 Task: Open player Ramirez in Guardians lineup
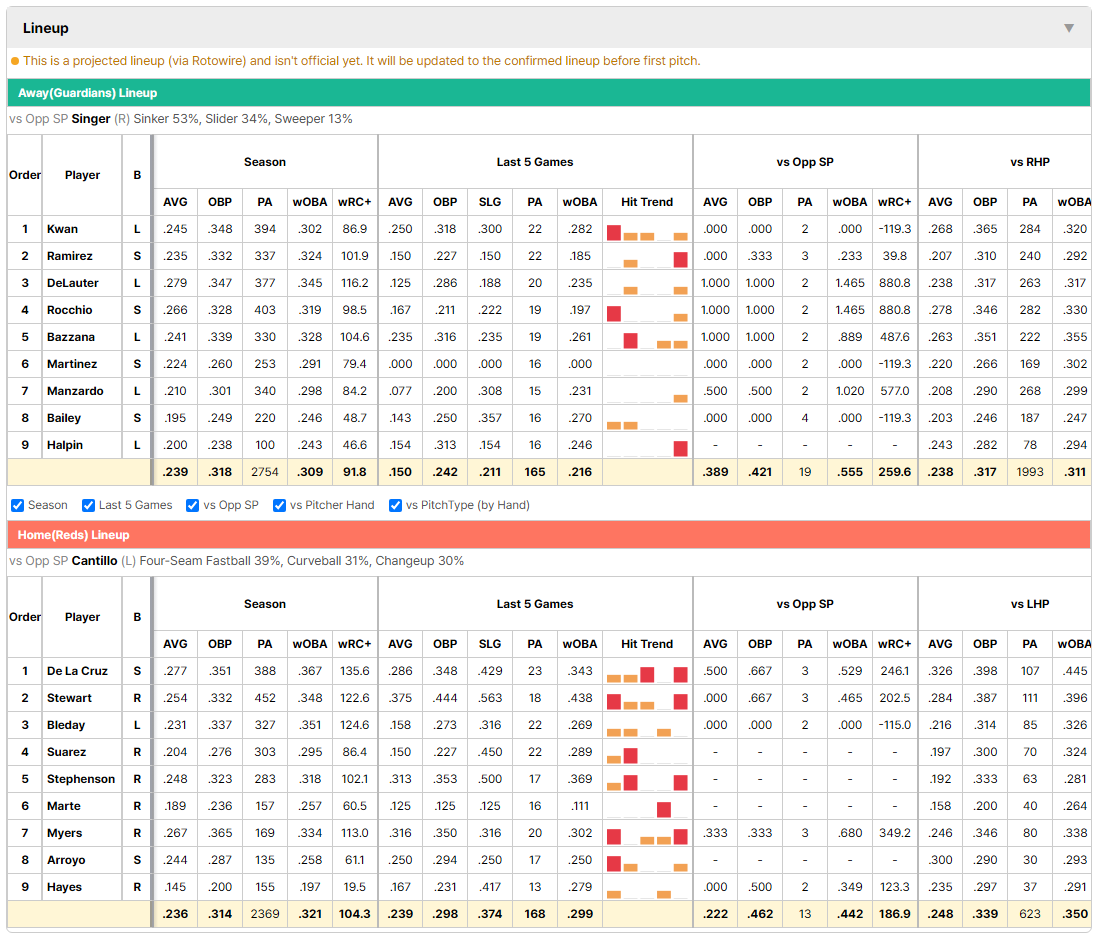(x=69, y=256)
